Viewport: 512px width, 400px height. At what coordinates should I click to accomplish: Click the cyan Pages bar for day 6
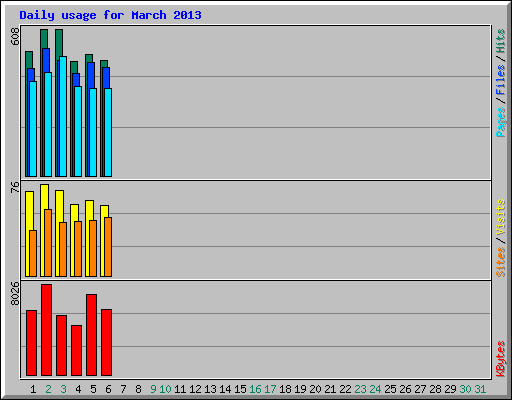(x=108, y=132)
